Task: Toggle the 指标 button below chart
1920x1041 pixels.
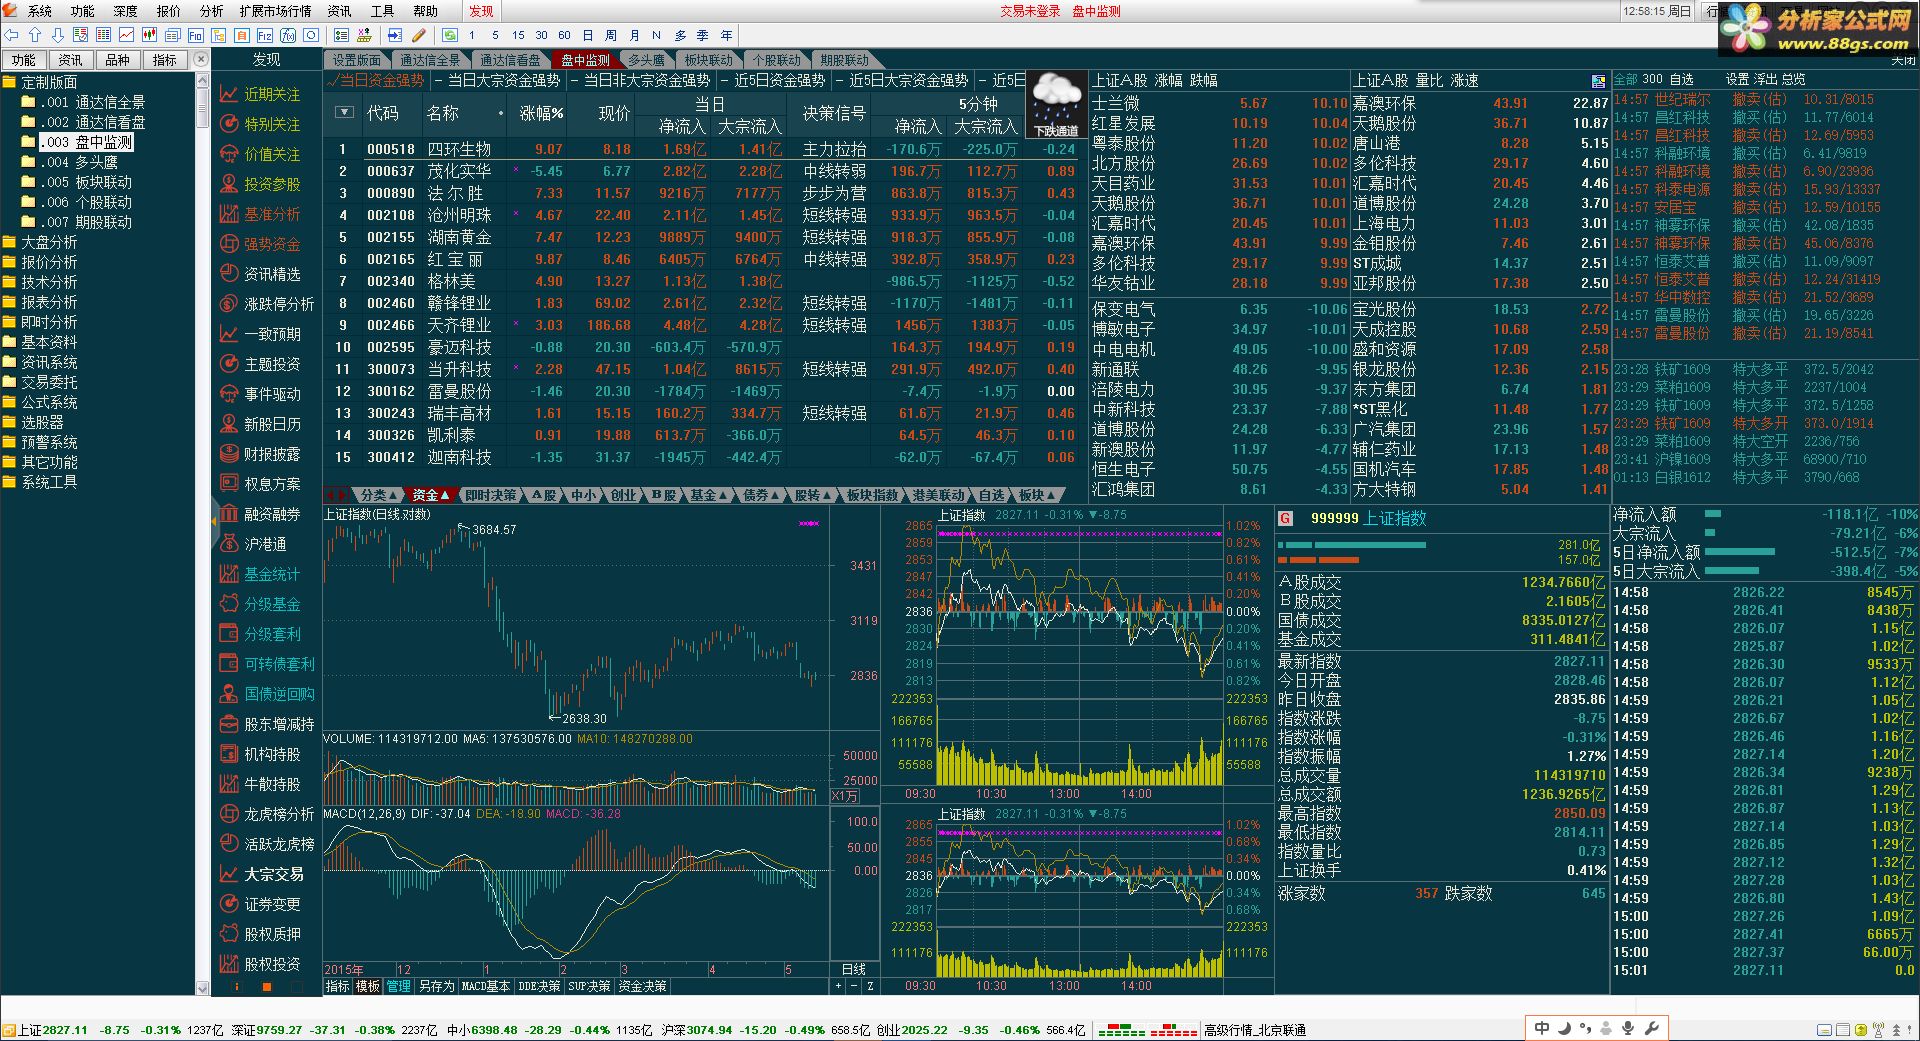Action: 338,986
